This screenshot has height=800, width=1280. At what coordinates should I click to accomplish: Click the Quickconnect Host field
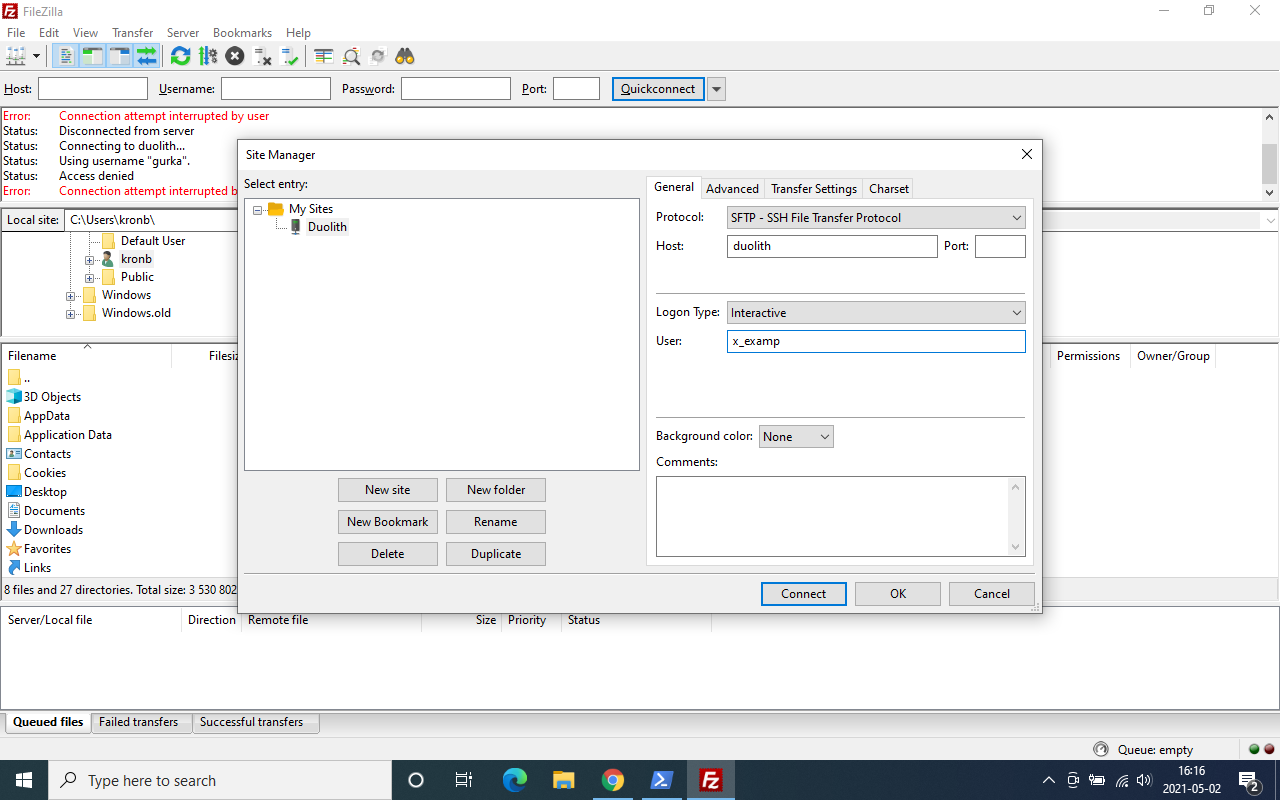pyautogui.click(x=93, y=89)
